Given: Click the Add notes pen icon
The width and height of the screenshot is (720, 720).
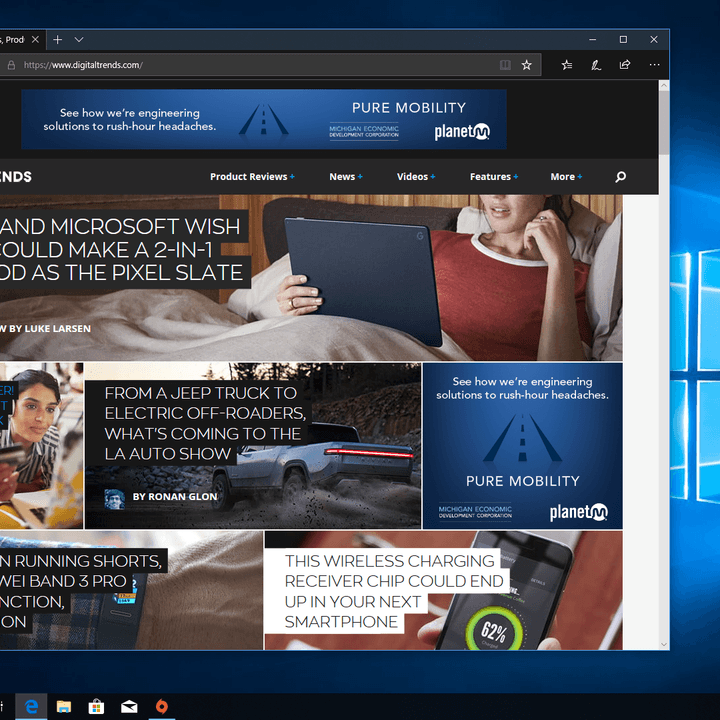Looking at the screenshot, I should point(596,65).
